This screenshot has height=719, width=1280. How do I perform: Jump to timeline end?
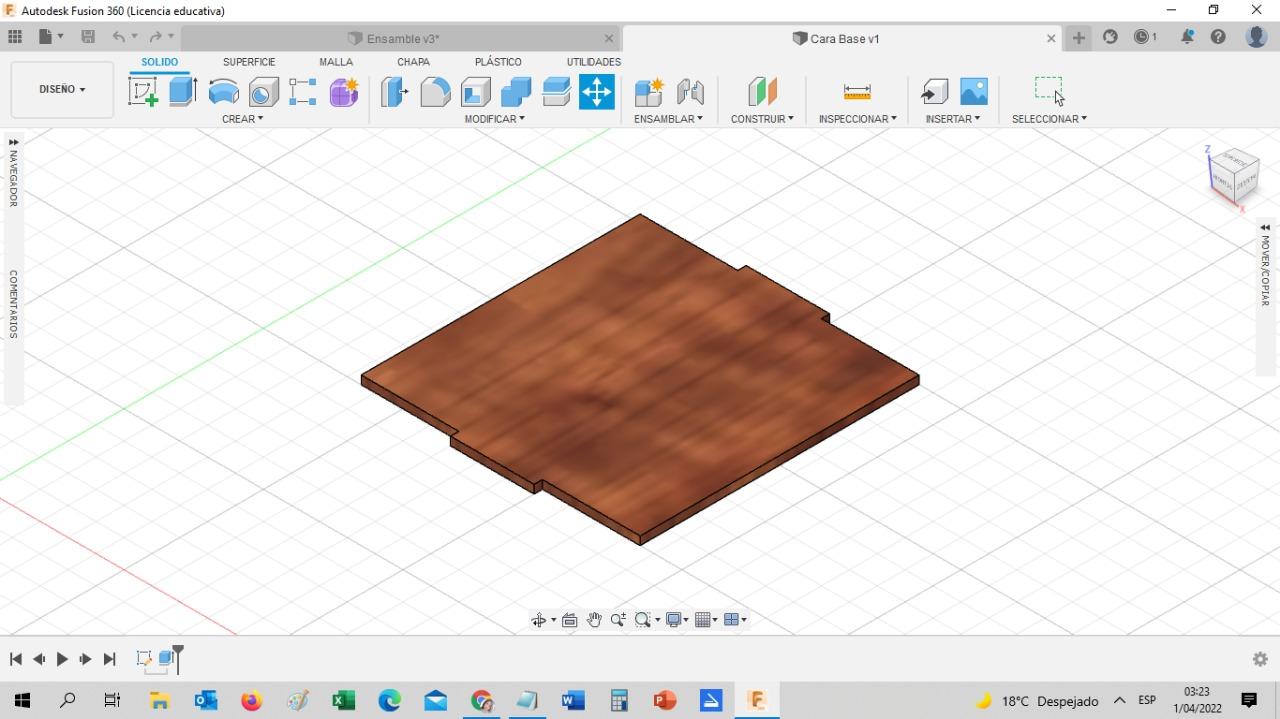(110, 659)
